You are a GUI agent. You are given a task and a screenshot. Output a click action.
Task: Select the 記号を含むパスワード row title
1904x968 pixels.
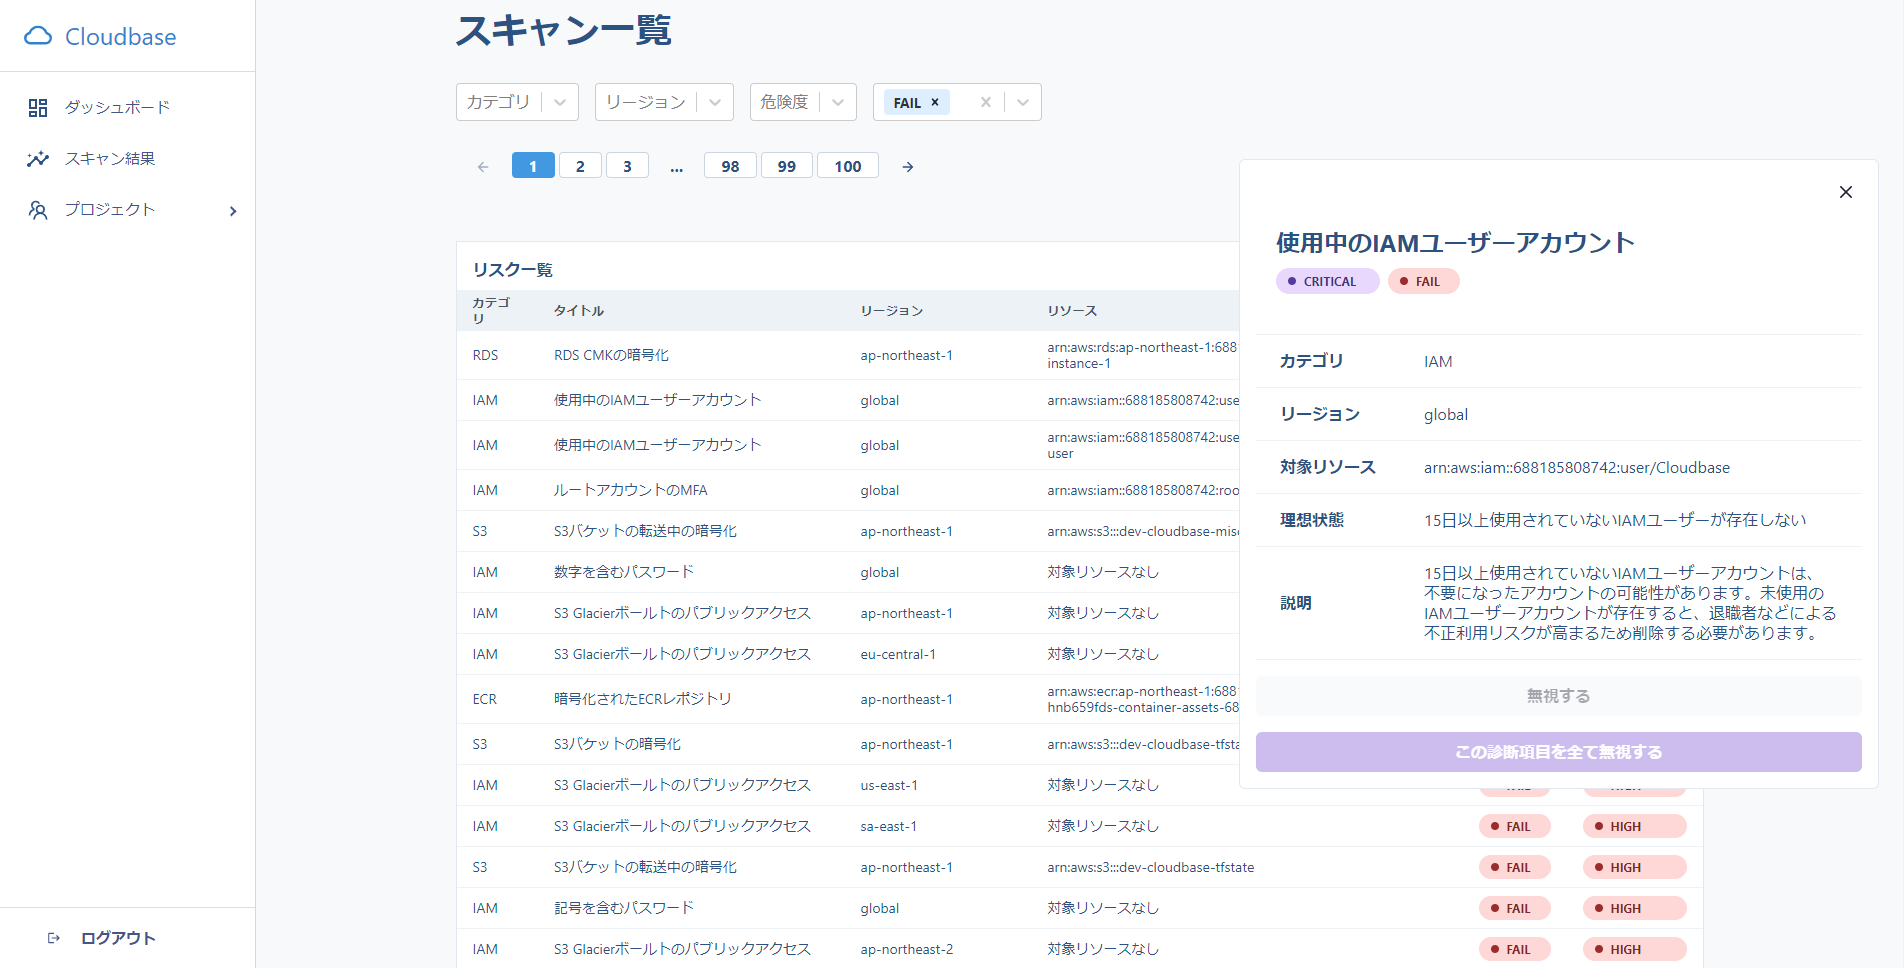[x=624, y=908]
